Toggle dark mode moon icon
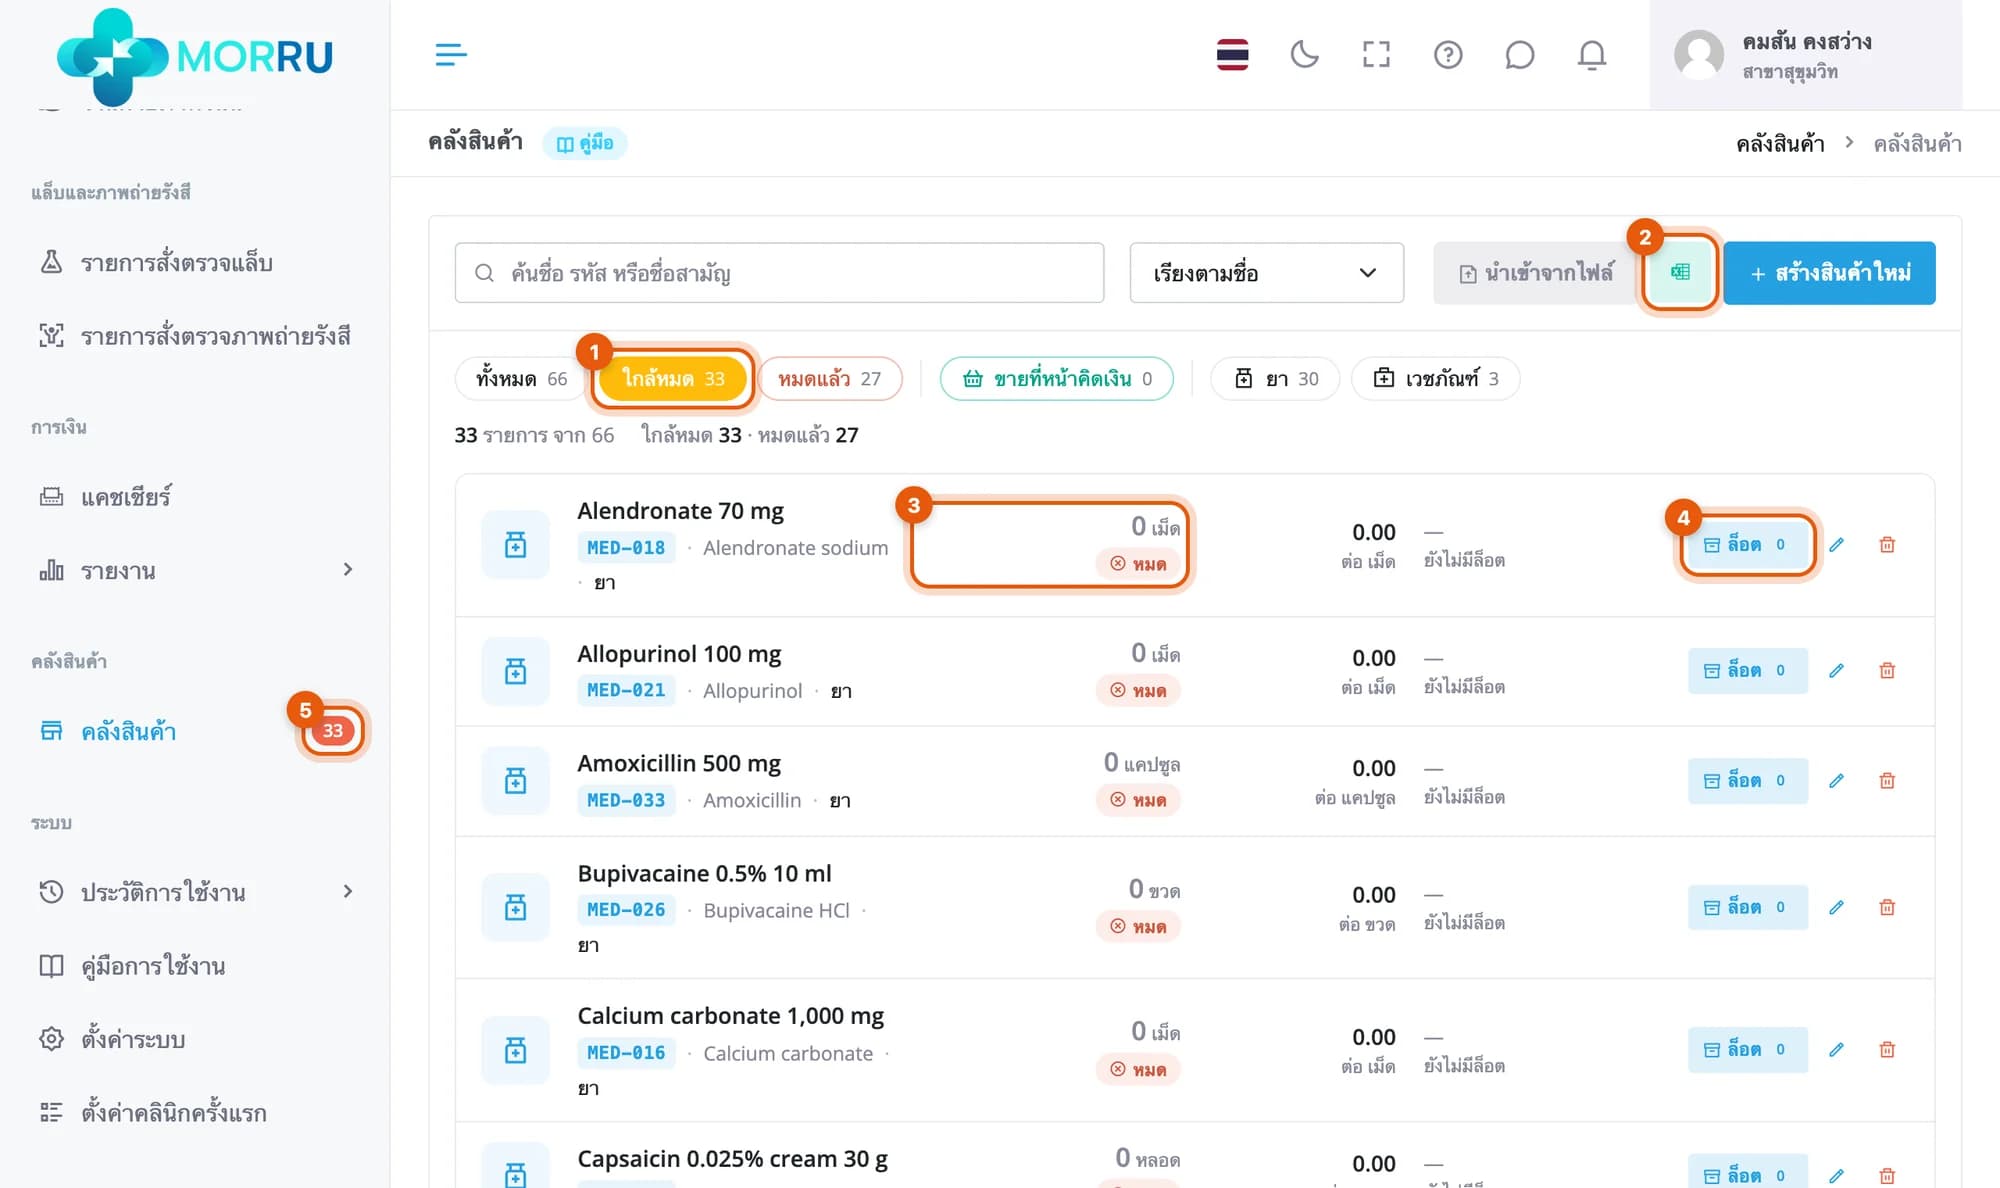This screenshot has width=2000, height=1188. 1304,54
